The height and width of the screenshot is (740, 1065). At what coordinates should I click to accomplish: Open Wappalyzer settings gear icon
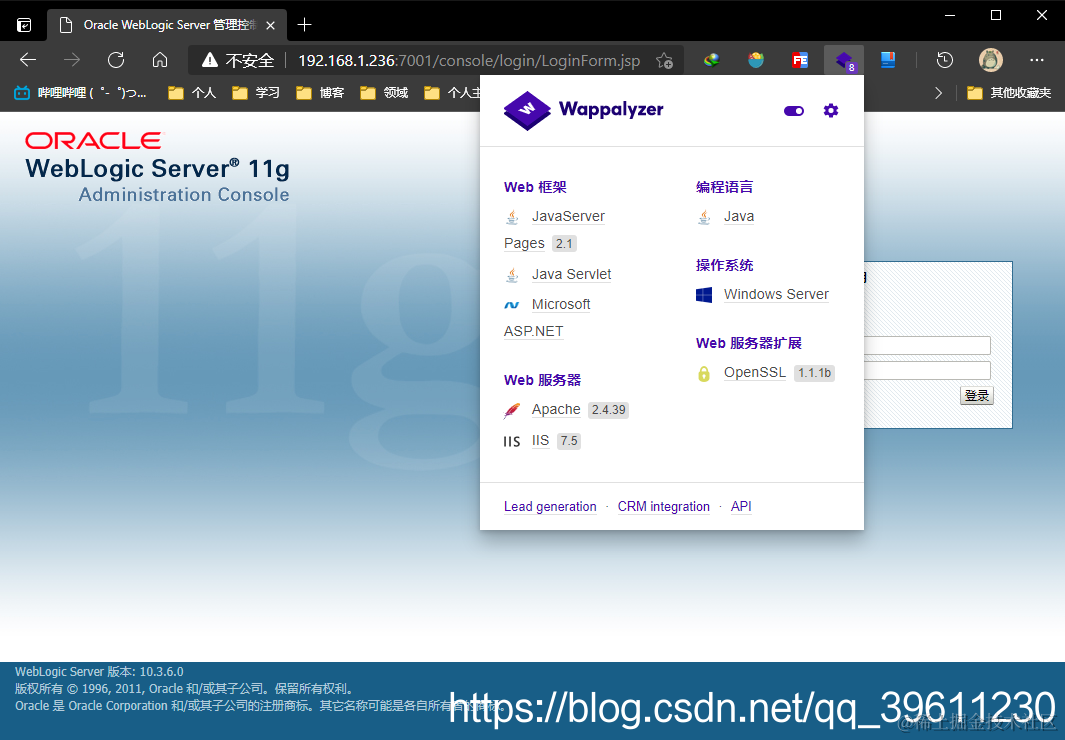(831, 111)
